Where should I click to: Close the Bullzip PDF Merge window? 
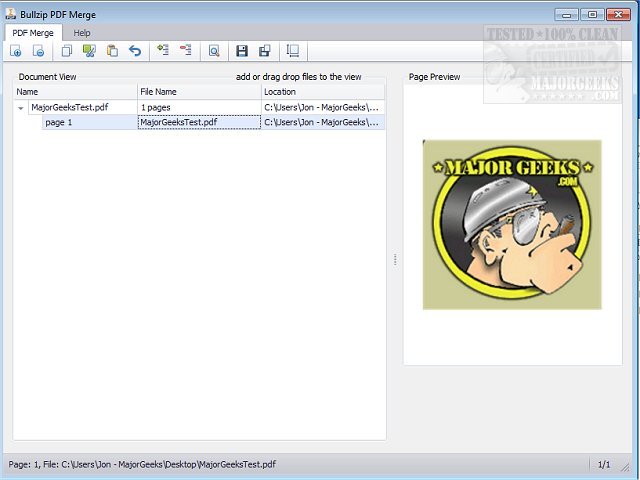tap(618, 15)
